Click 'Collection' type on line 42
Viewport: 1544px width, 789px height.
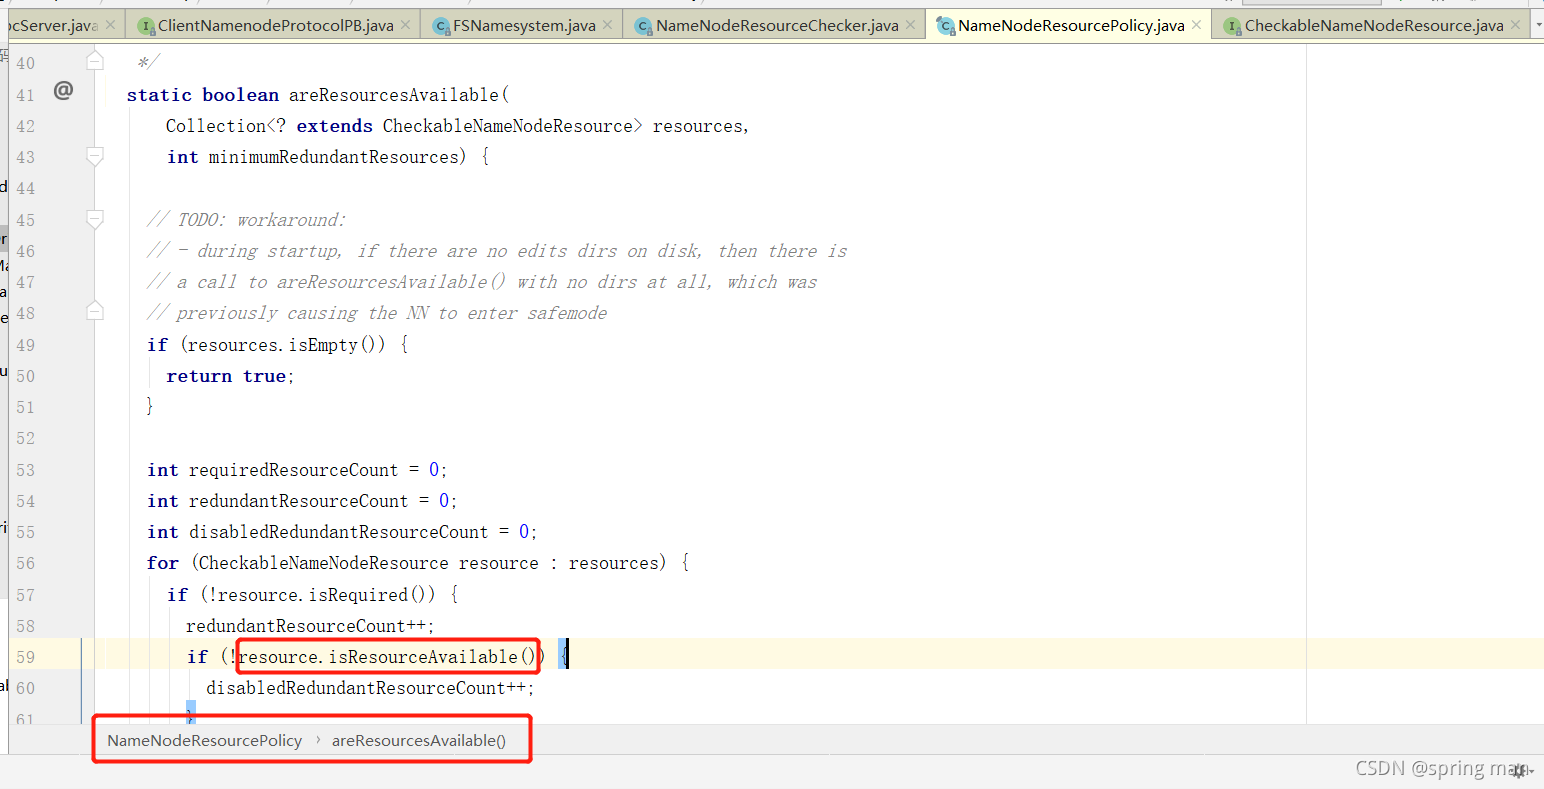(x=216, y=126)
